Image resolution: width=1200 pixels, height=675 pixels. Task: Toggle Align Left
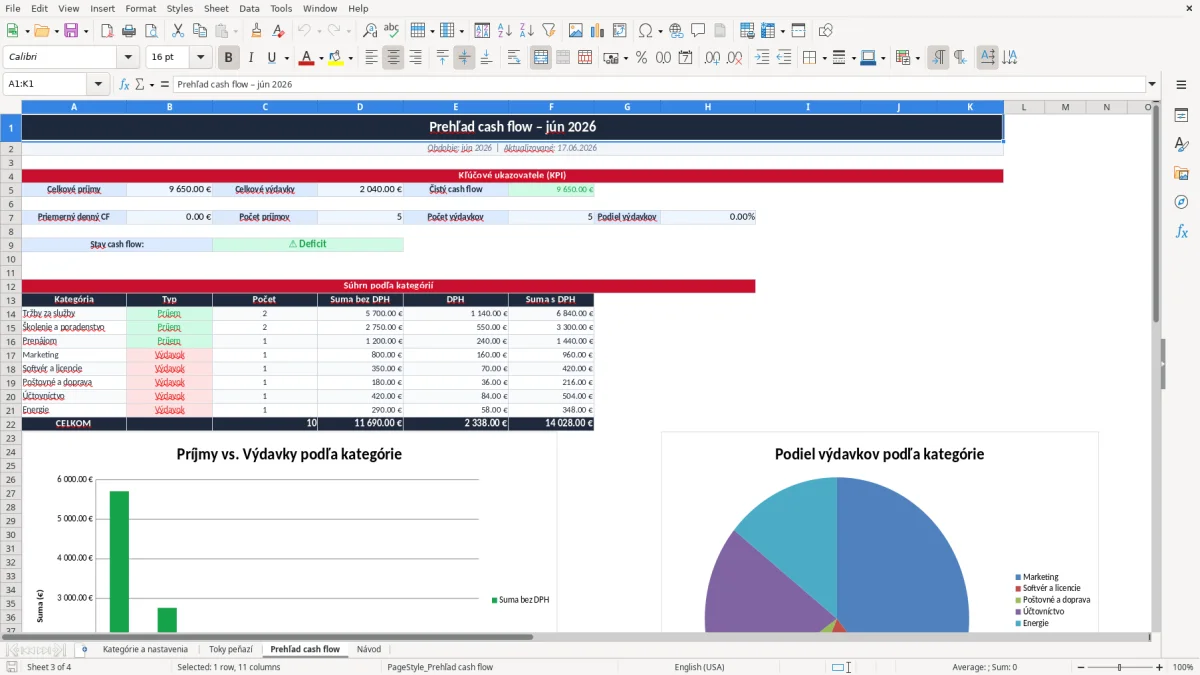372,58
